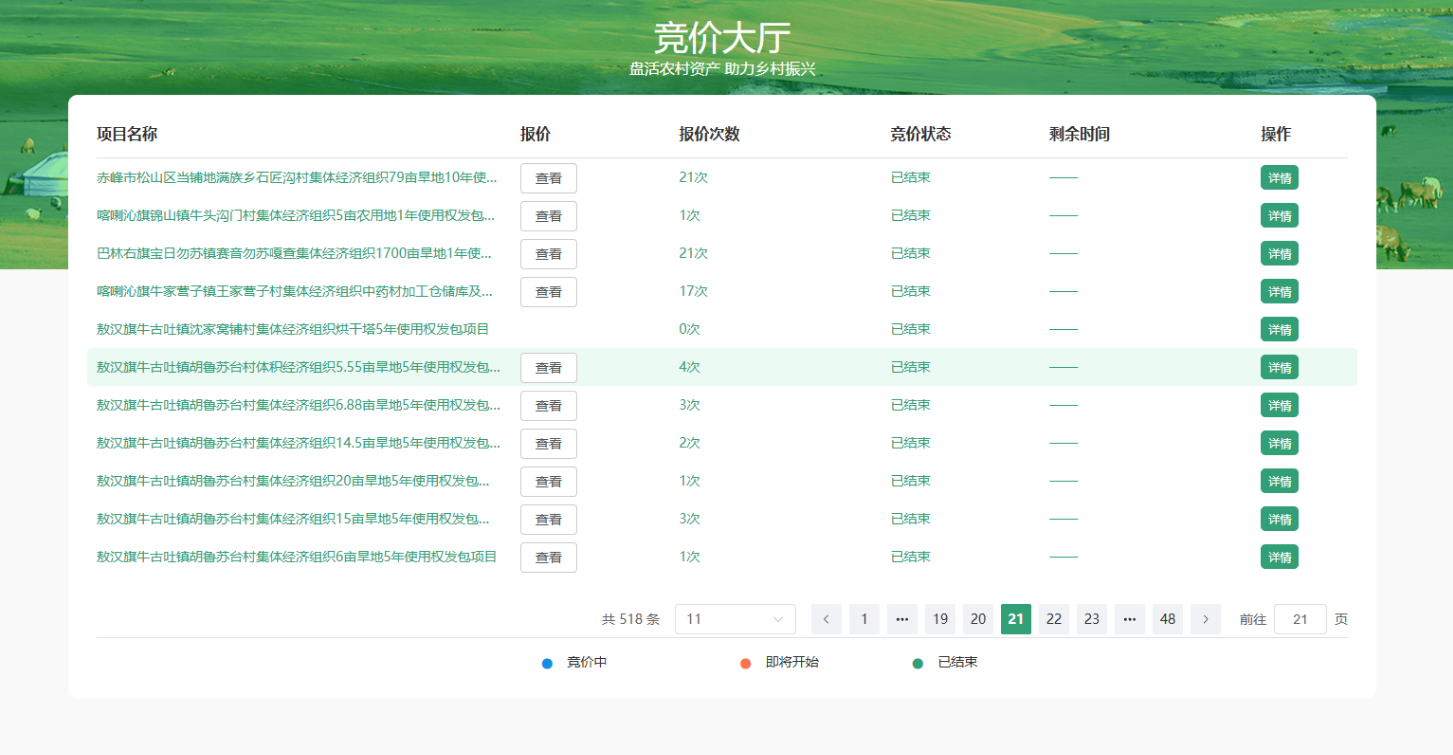Open 详情 for 喀喇沁旗锦山镇 5亩农用地 project
Screen dimensions: 1453x755
click(x=1279, y=216)
